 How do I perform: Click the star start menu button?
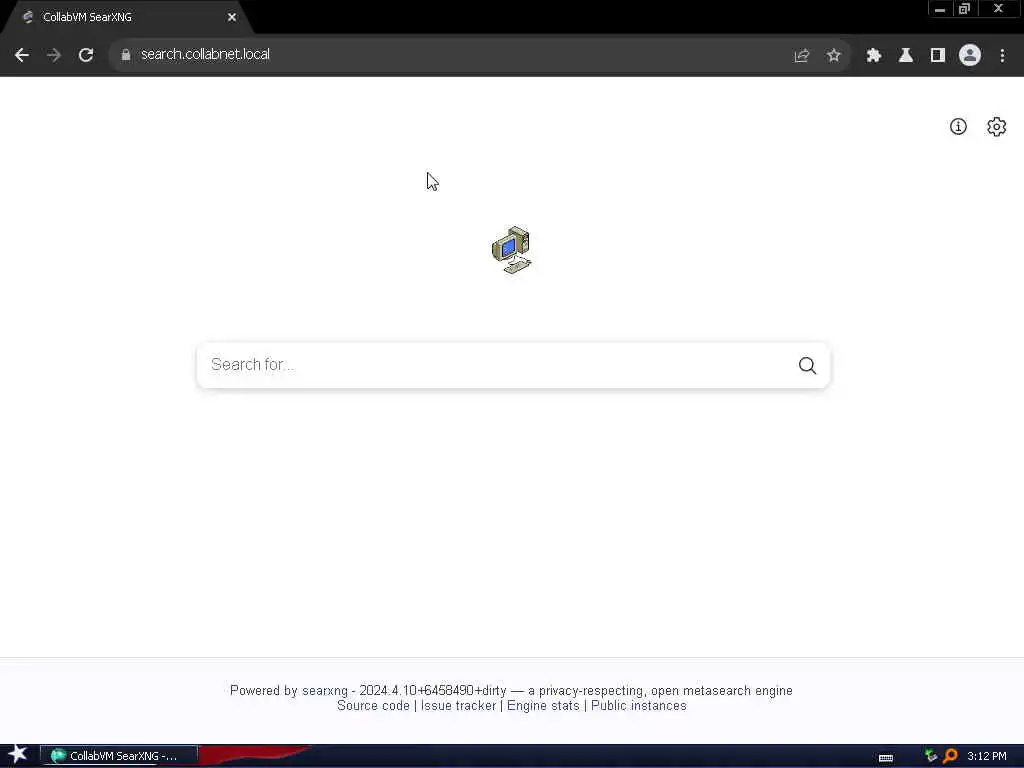pyautogui.click(x=18, y=755)
